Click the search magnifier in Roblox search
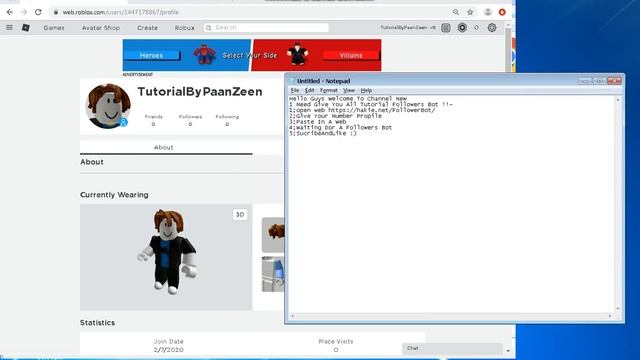Image resolution: width=640 pixels, height=360 pixels. pyautogui.click(x=209, y=28)
